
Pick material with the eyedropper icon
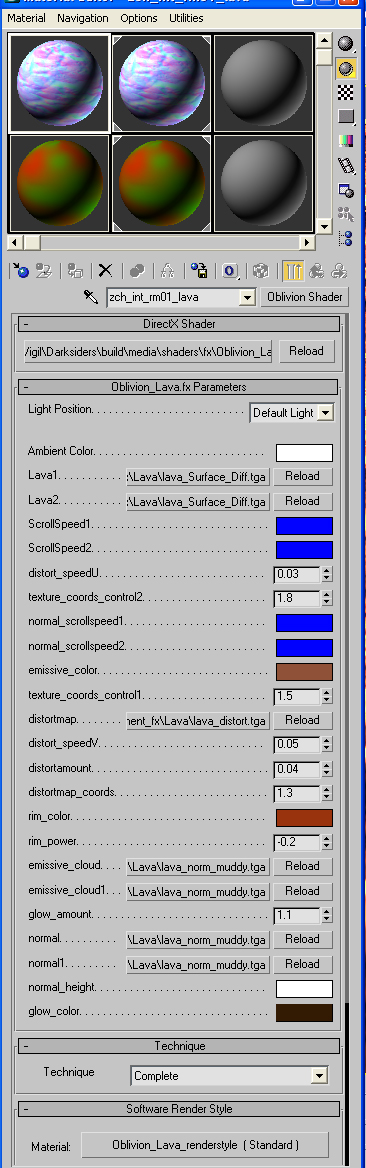click(91, 297)
